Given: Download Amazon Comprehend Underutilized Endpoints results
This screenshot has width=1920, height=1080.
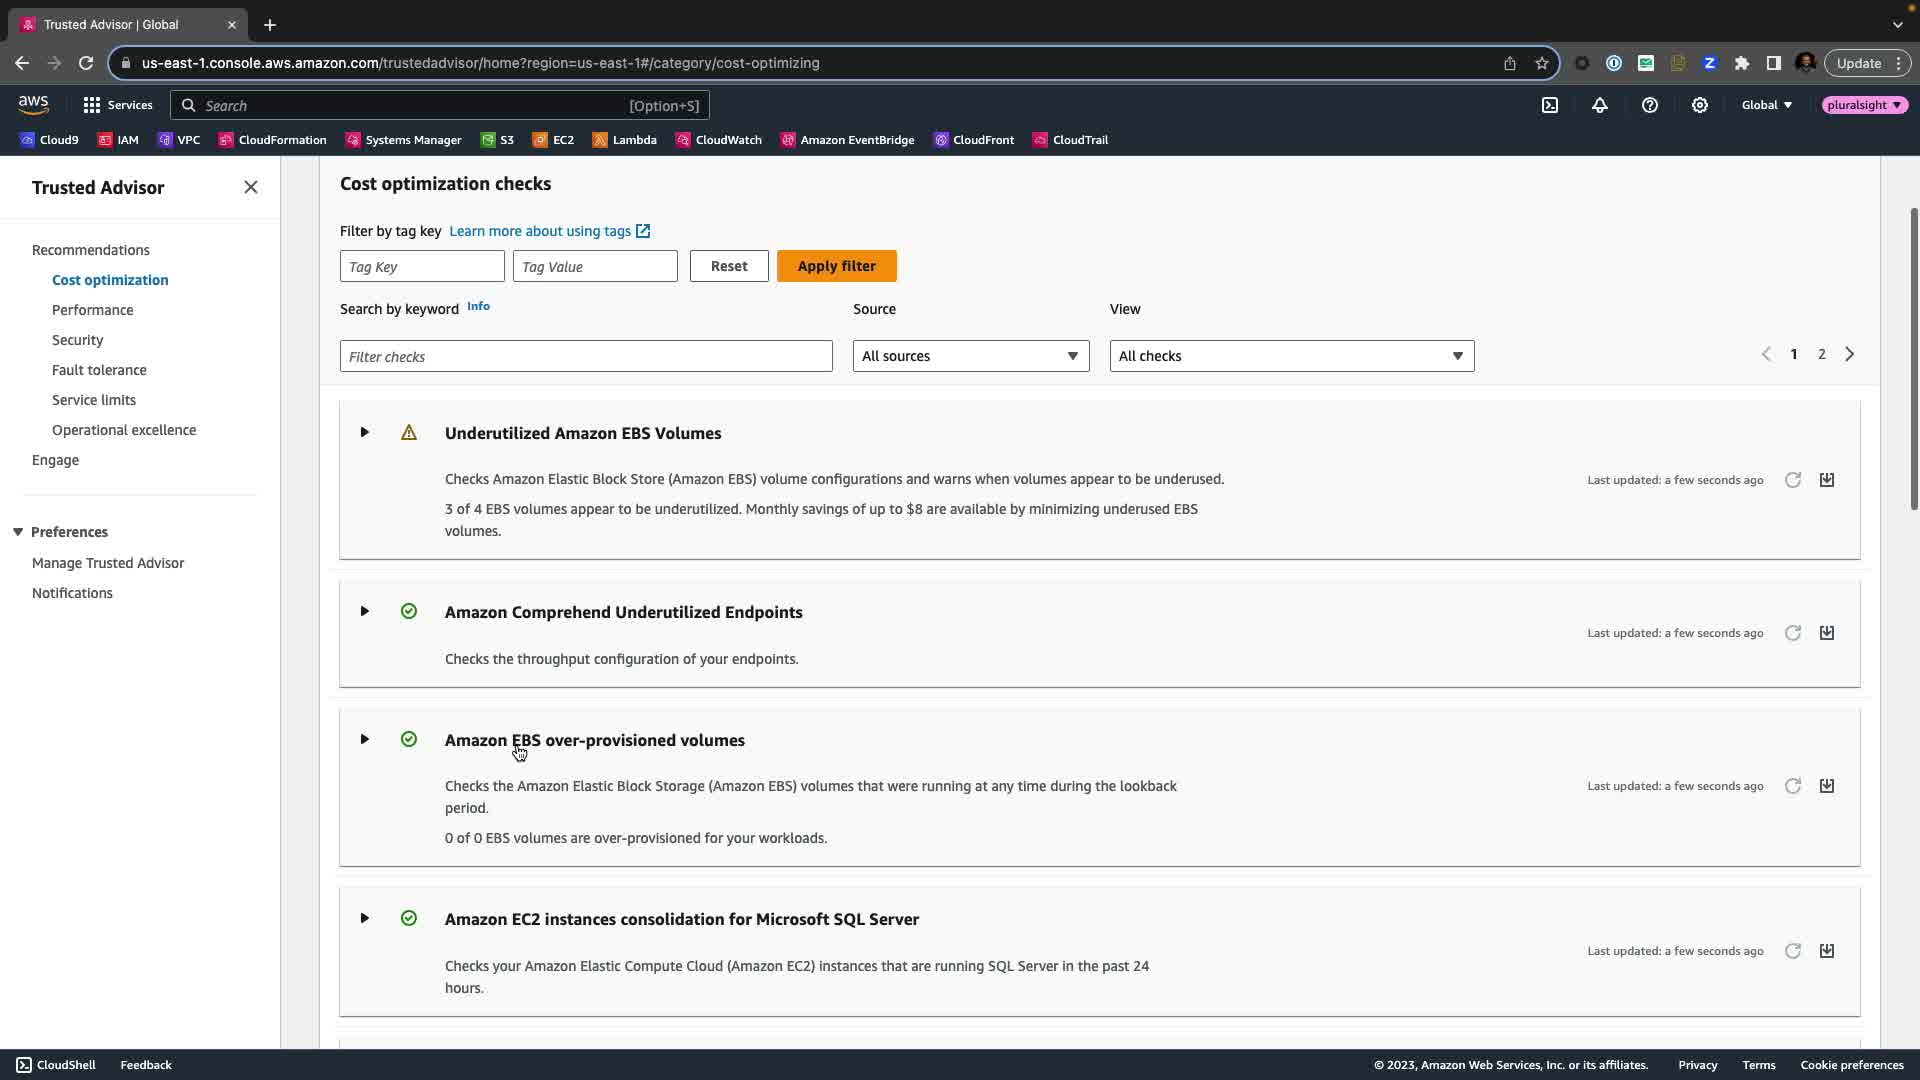Looking at the screenshot, I should click(x=1827, y=633).
